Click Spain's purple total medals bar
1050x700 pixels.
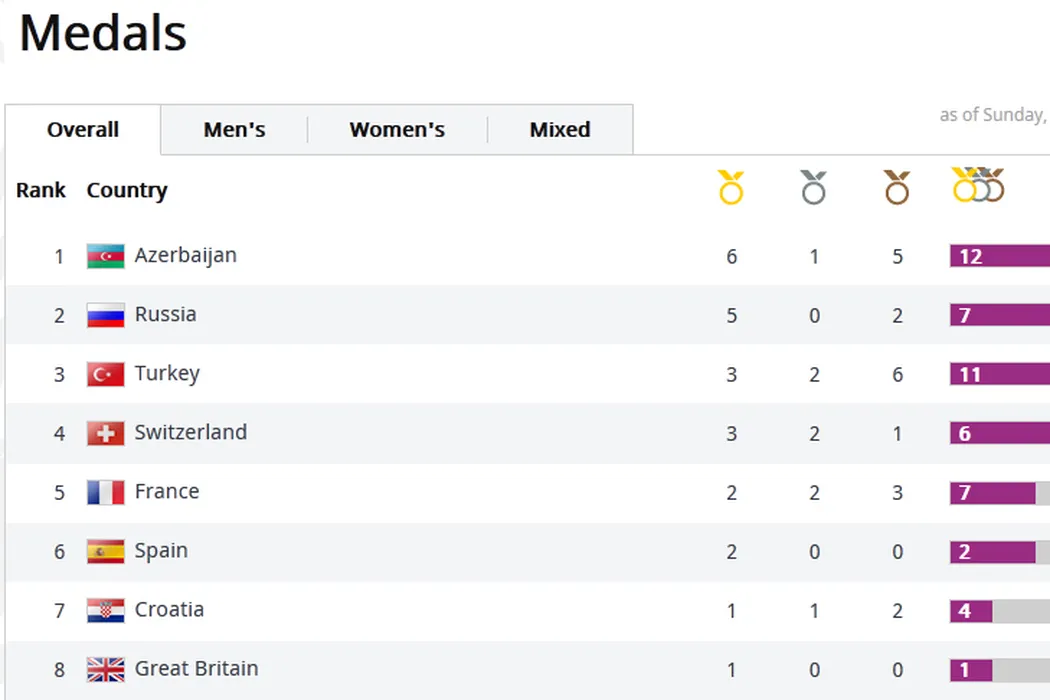(991, 551)
